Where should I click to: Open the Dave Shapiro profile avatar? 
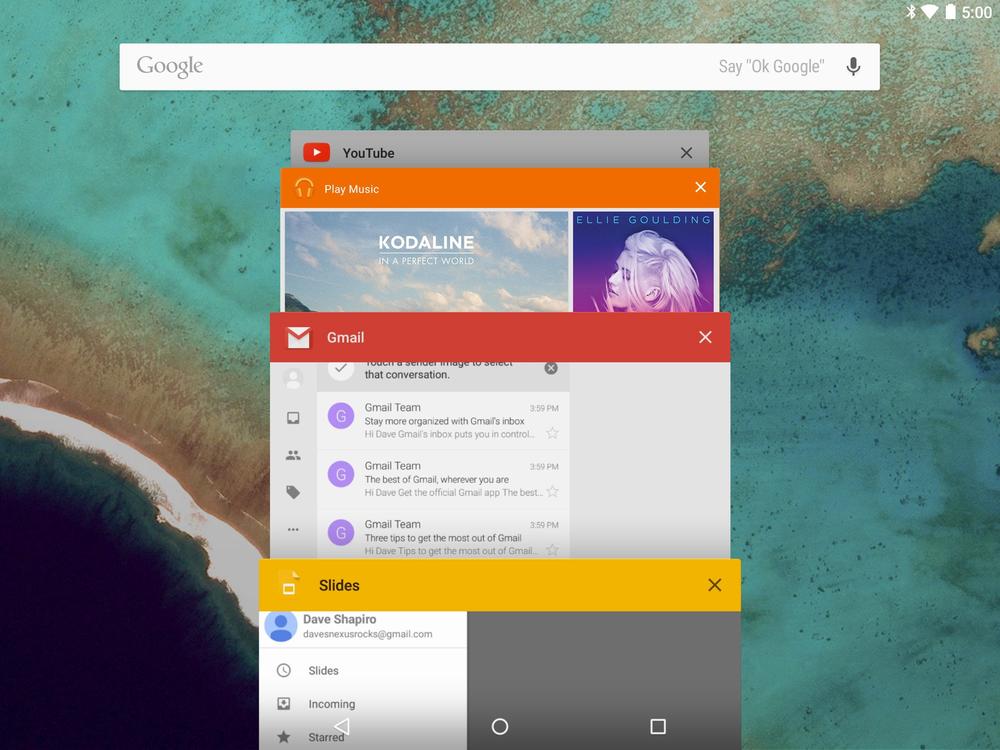[281, 626]
